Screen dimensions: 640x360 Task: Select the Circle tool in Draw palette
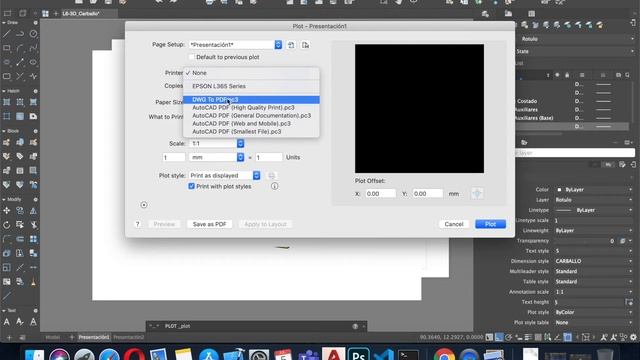[x=33, y=34]
